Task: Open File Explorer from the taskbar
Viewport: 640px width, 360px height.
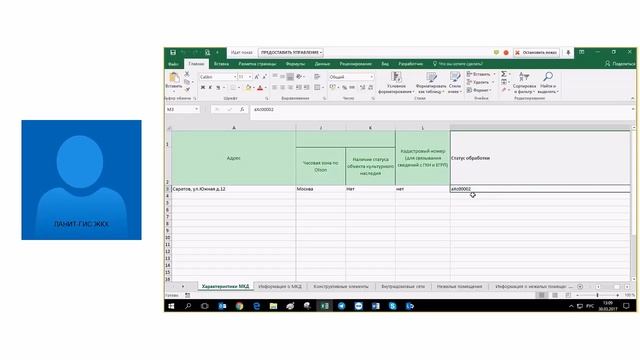Action: tap(273, 306)
